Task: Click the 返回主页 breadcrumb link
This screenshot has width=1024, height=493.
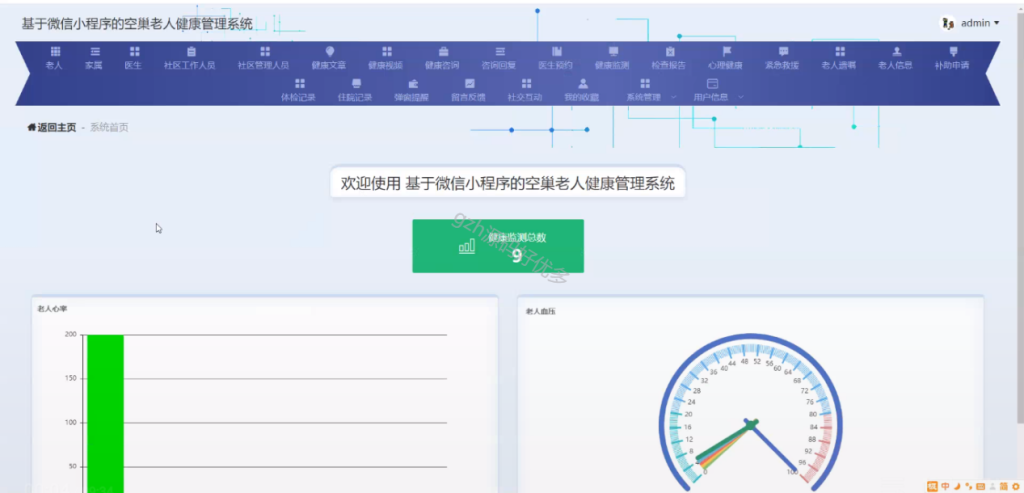Action: (x=52, y=127)
